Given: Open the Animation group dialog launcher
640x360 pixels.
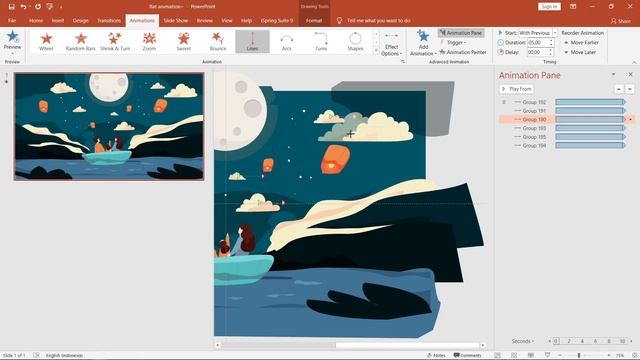Looking at the screenshot, I should 403,62.
